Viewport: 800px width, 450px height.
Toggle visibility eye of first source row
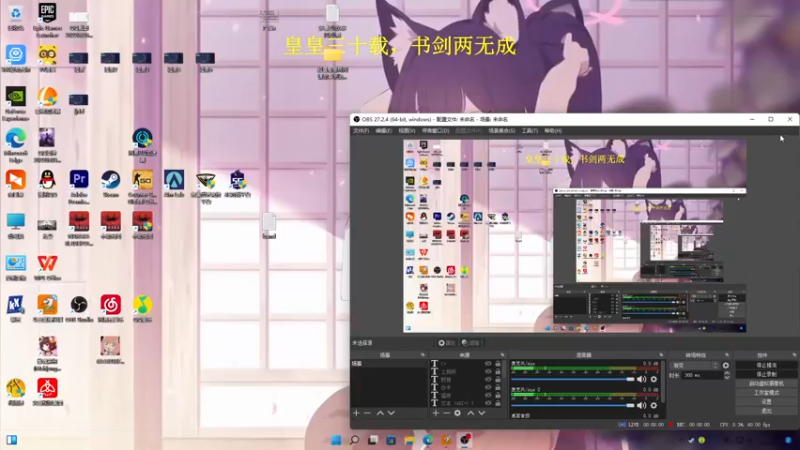tap(488, 364)
